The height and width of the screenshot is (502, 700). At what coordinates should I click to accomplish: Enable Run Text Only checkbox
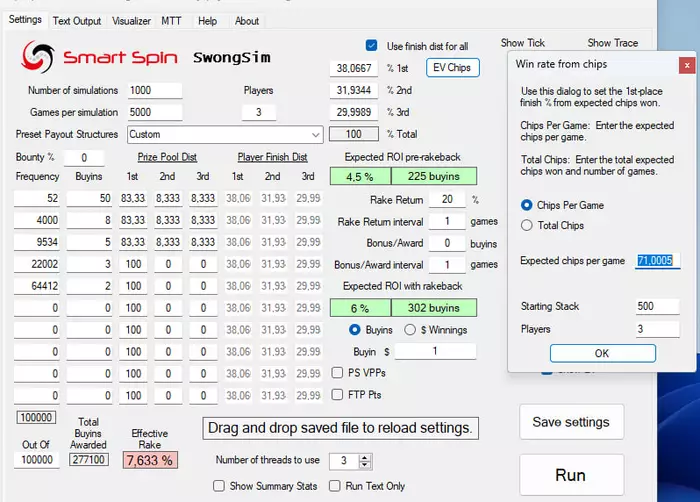click(x=334, y=486)
